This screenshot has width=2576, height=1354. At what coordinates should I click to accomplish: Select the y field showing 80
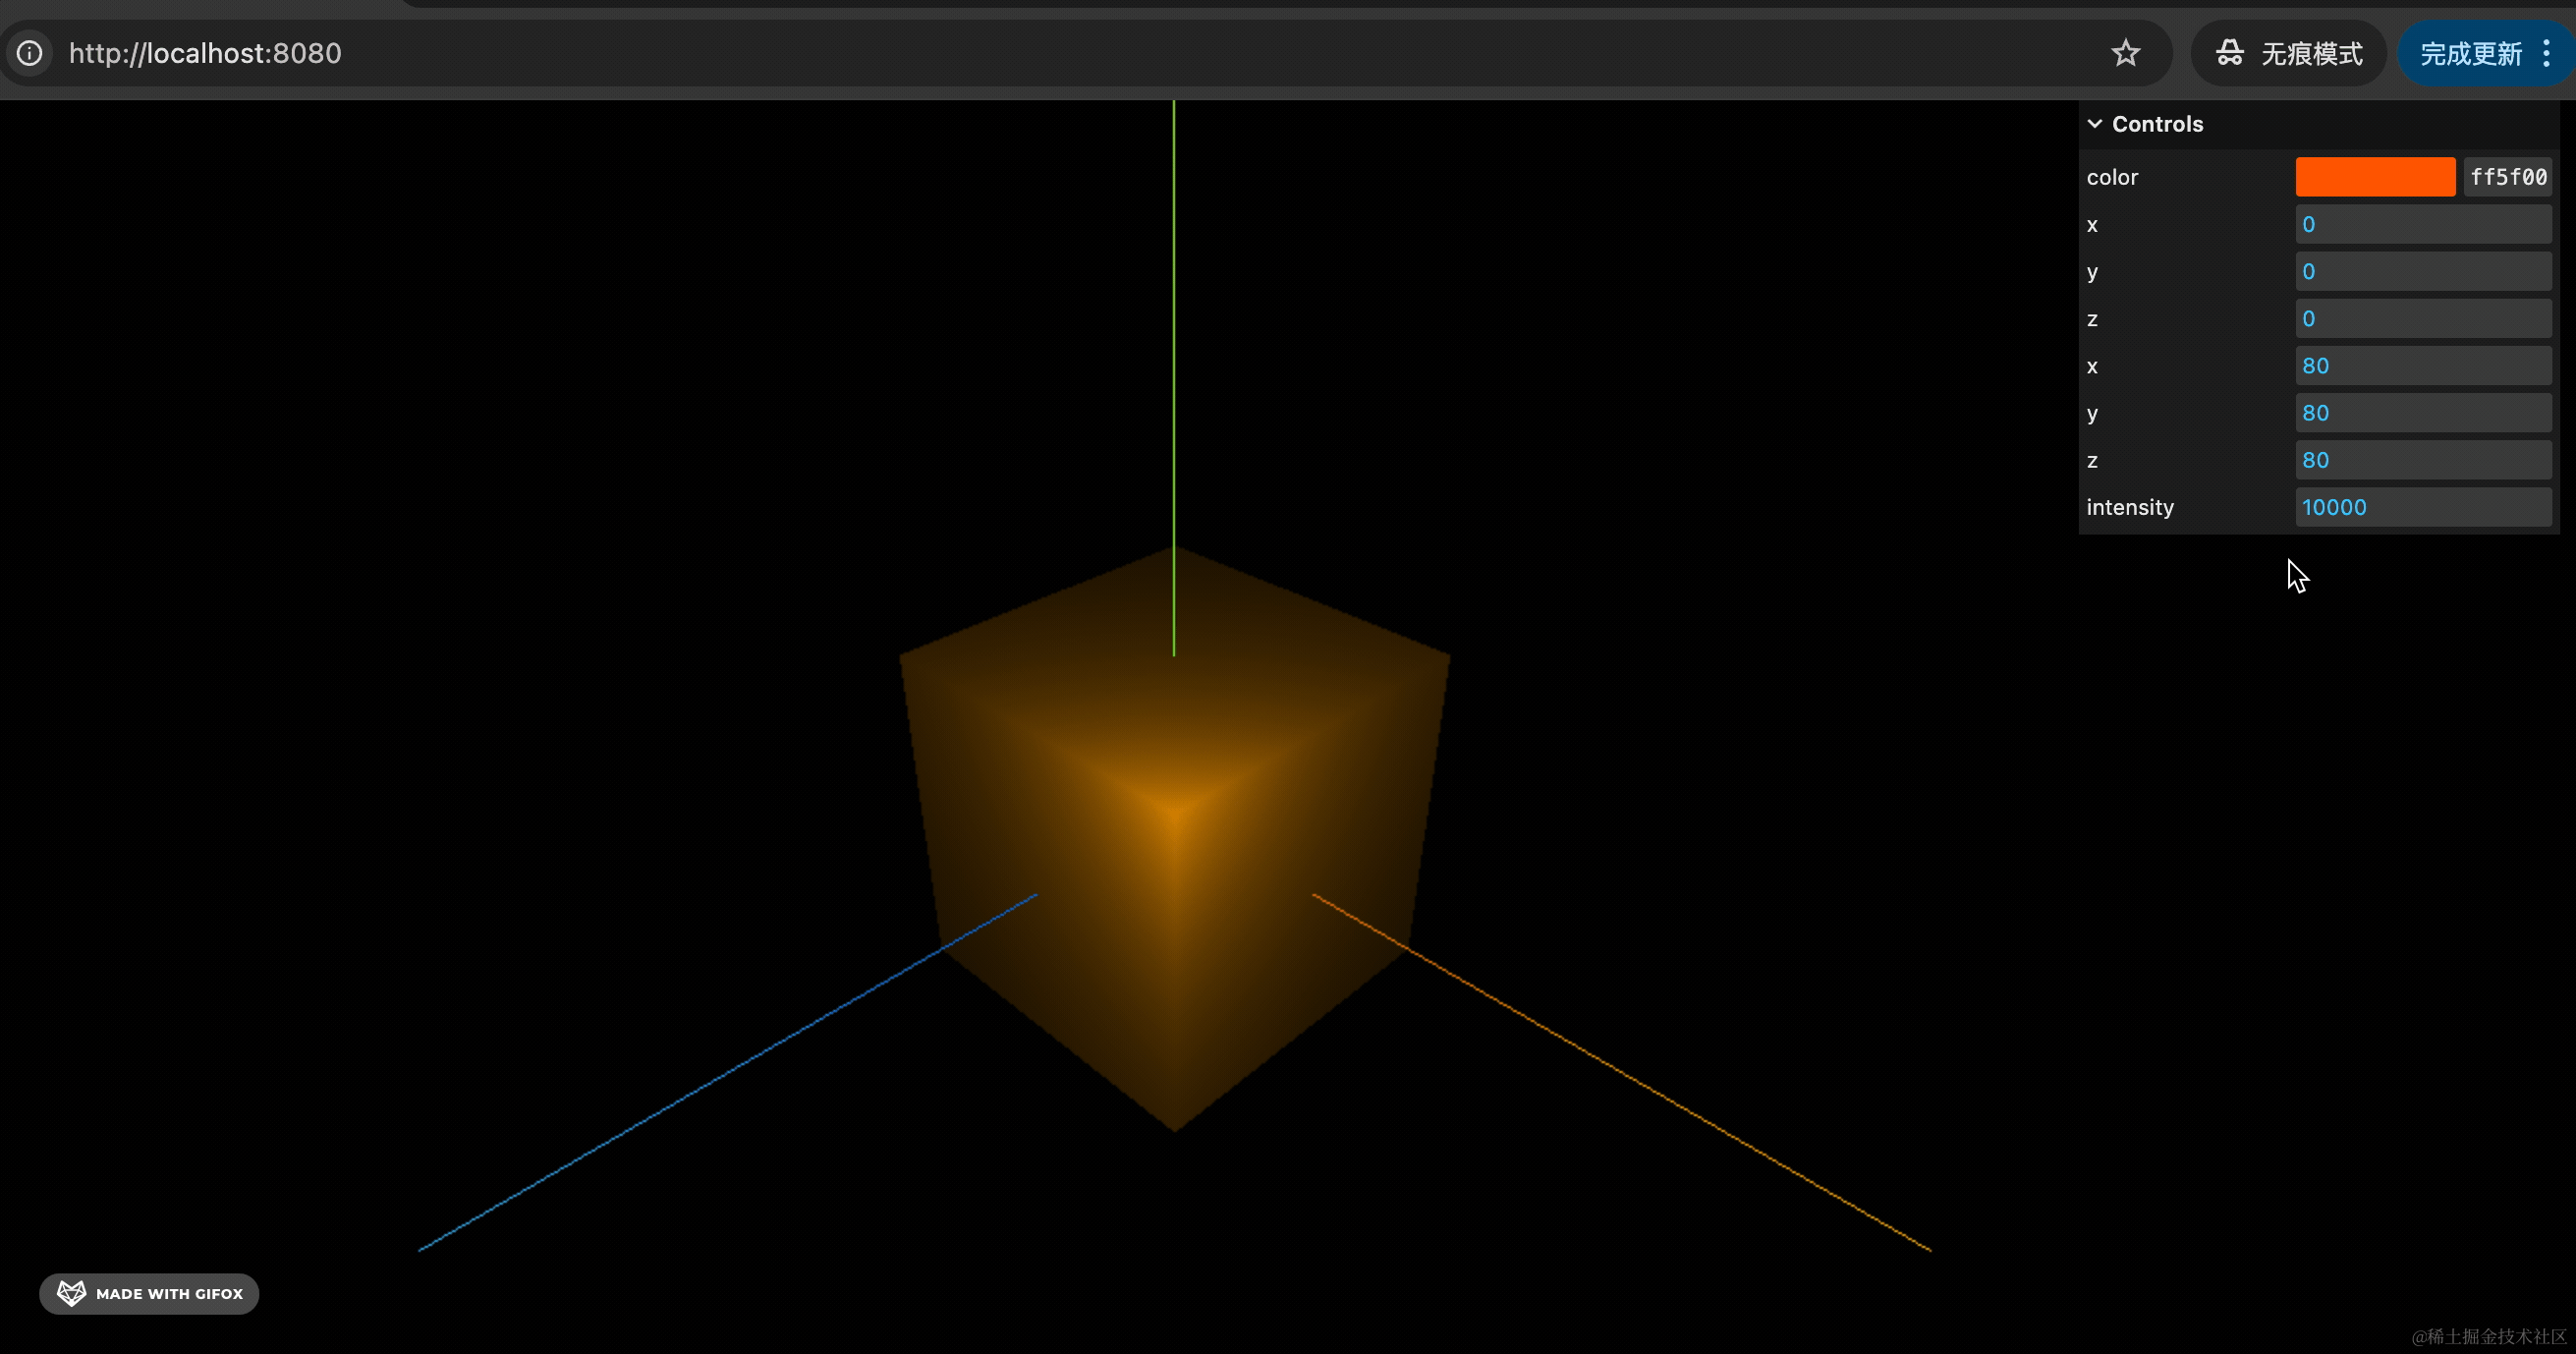click(2423, 413)
